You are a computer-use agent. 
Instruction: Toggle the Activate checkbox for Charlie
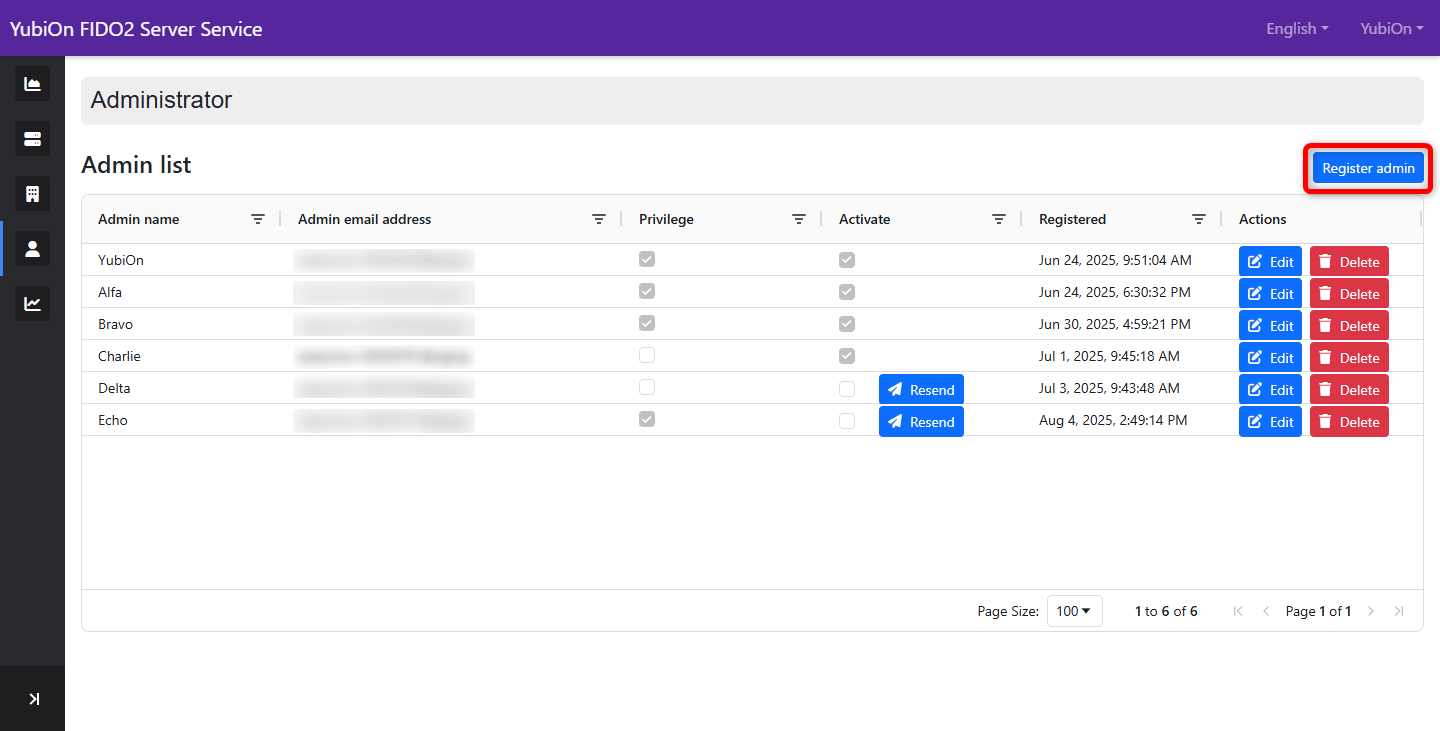847,355
